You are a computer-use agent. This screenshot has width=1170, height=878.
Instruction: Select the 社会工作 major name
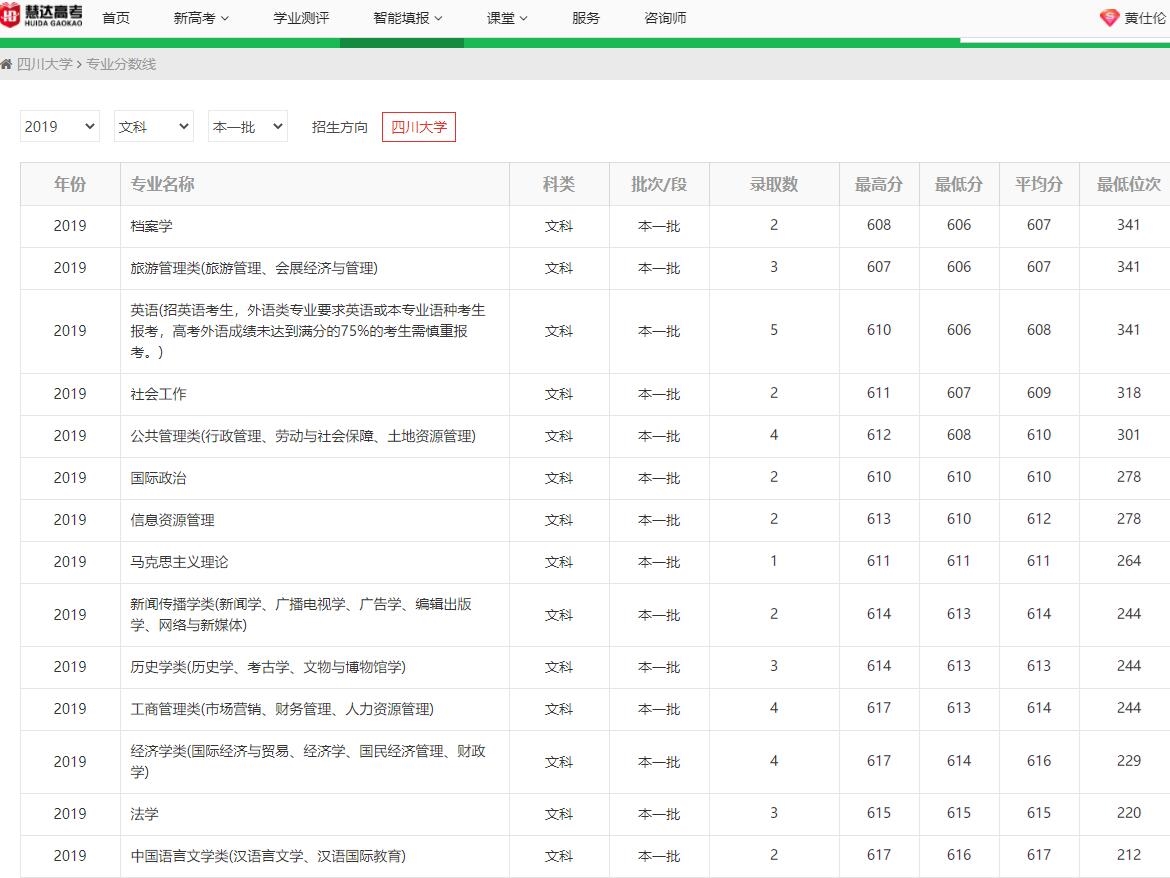(x=158, y=394)
